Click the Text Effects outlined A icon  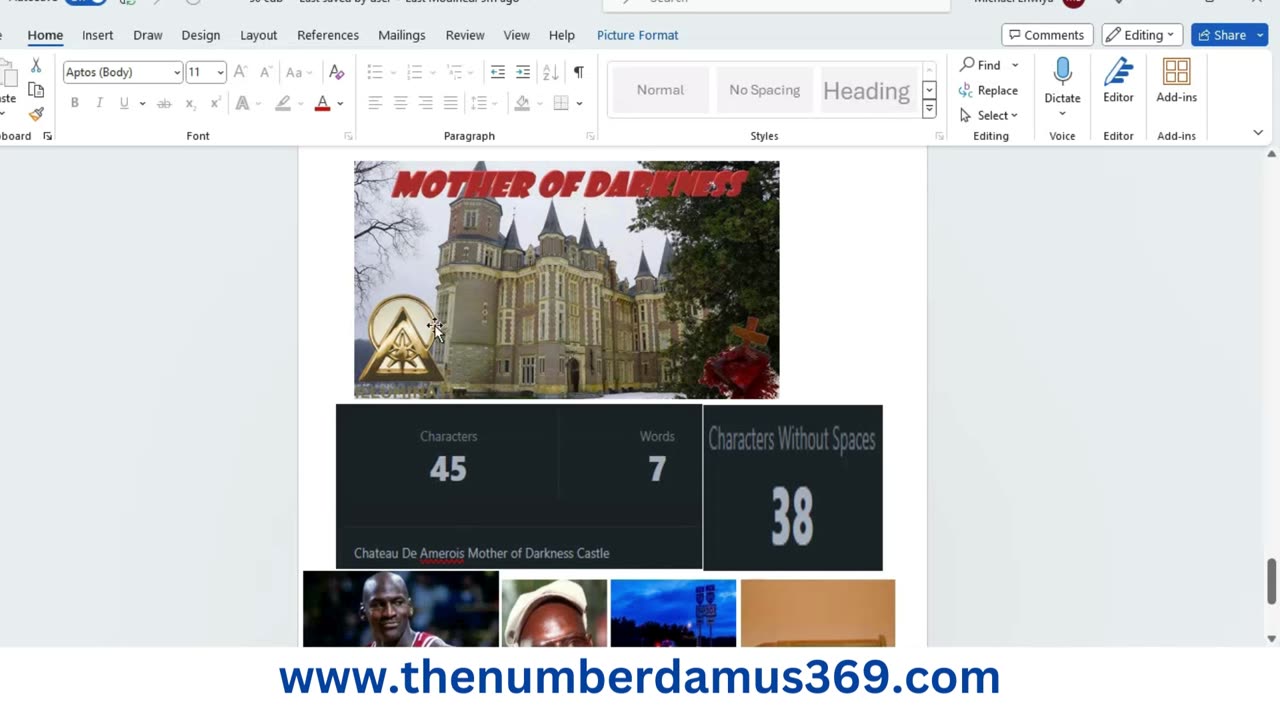pos(242,103)
